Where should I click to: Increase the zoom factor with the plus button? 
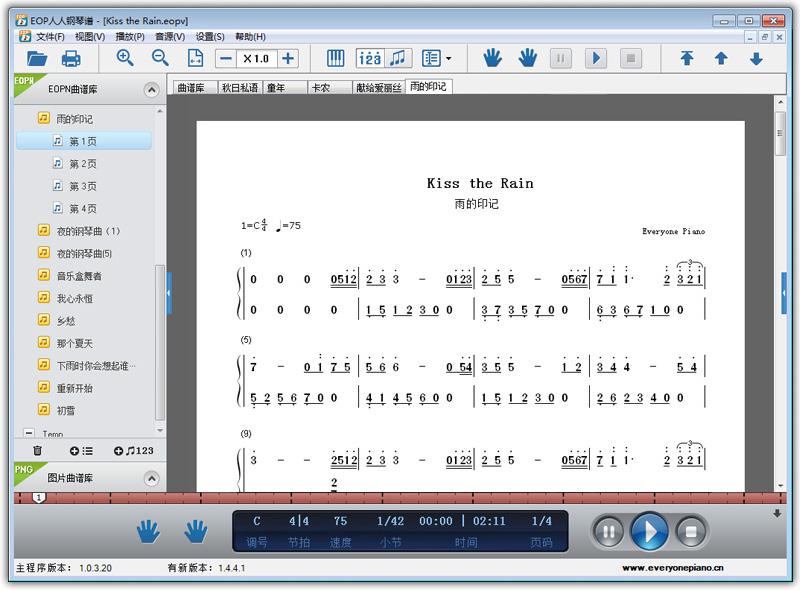coord(288,59)
